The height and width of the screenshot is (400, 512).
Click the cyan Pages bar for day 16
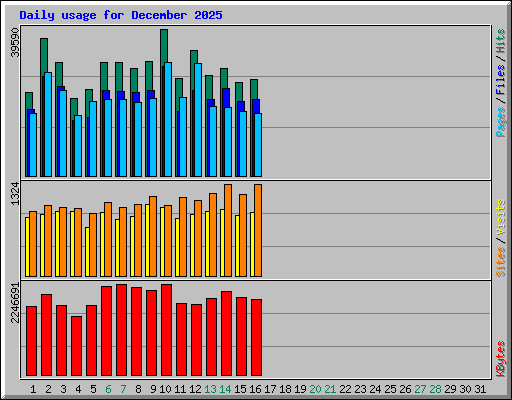[x=258, y=145]
